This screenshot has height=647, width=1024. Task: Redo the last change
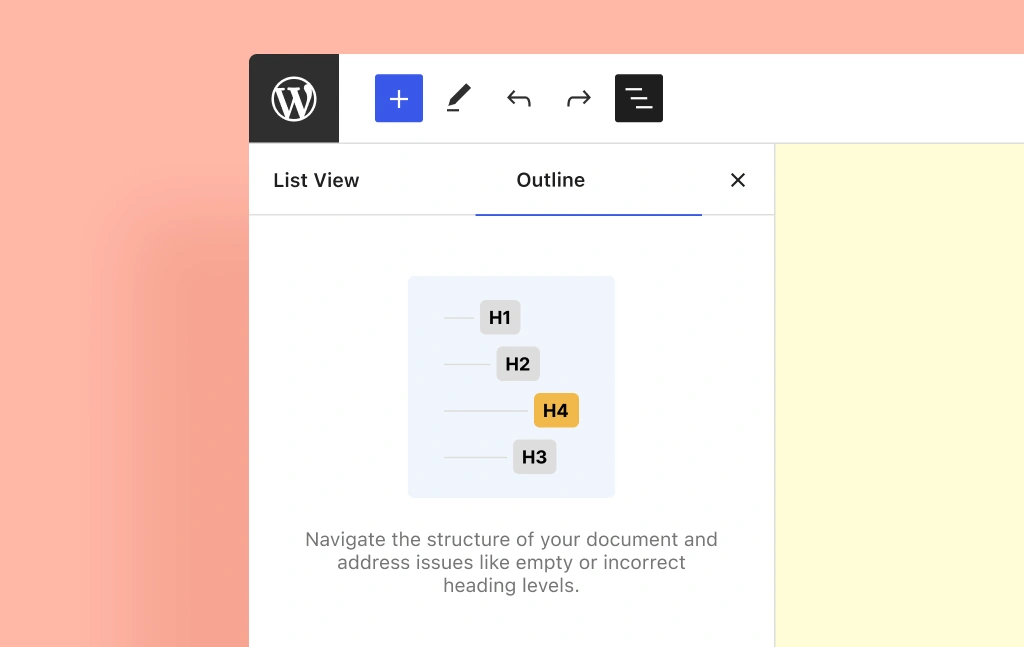pyautogui.click(x=578, y=98)
